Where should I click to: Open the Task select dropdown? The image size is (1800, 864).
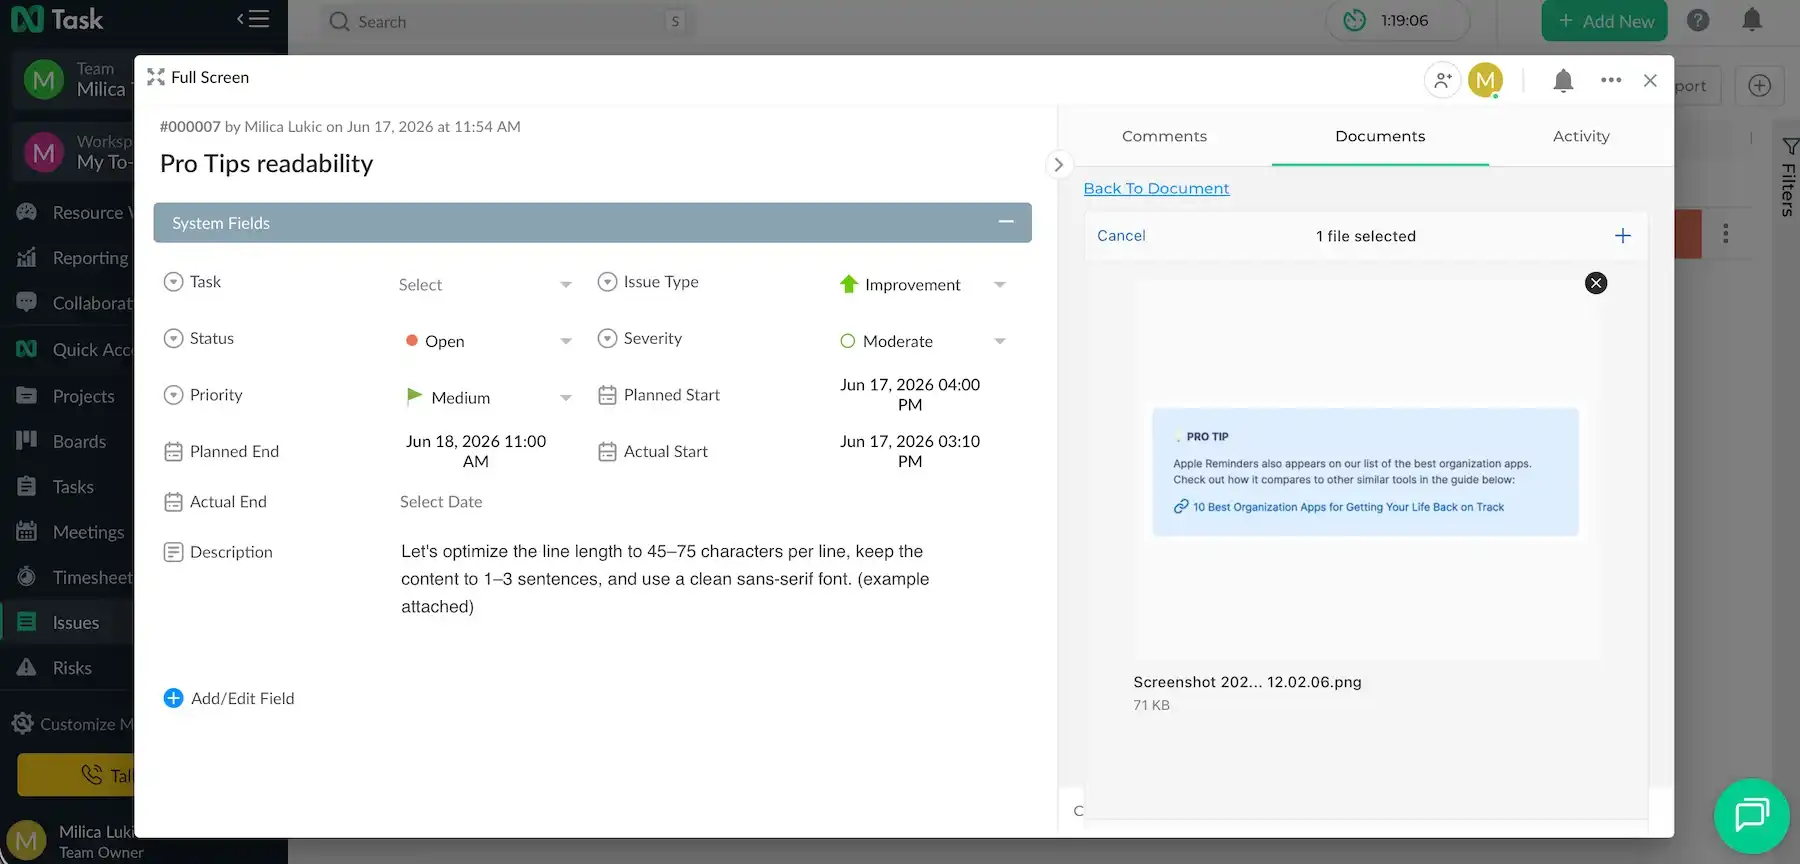[x=484, y=285]
